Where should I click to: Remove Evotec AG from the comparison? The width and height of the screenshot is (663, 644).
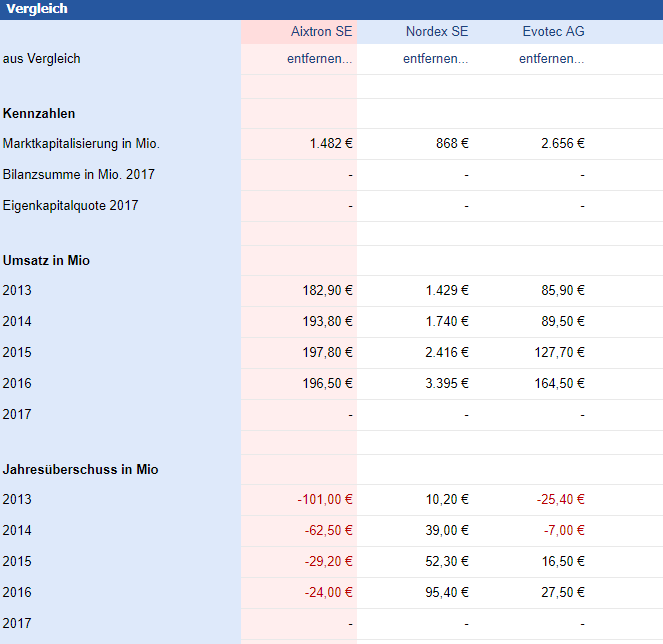[552, 58]
